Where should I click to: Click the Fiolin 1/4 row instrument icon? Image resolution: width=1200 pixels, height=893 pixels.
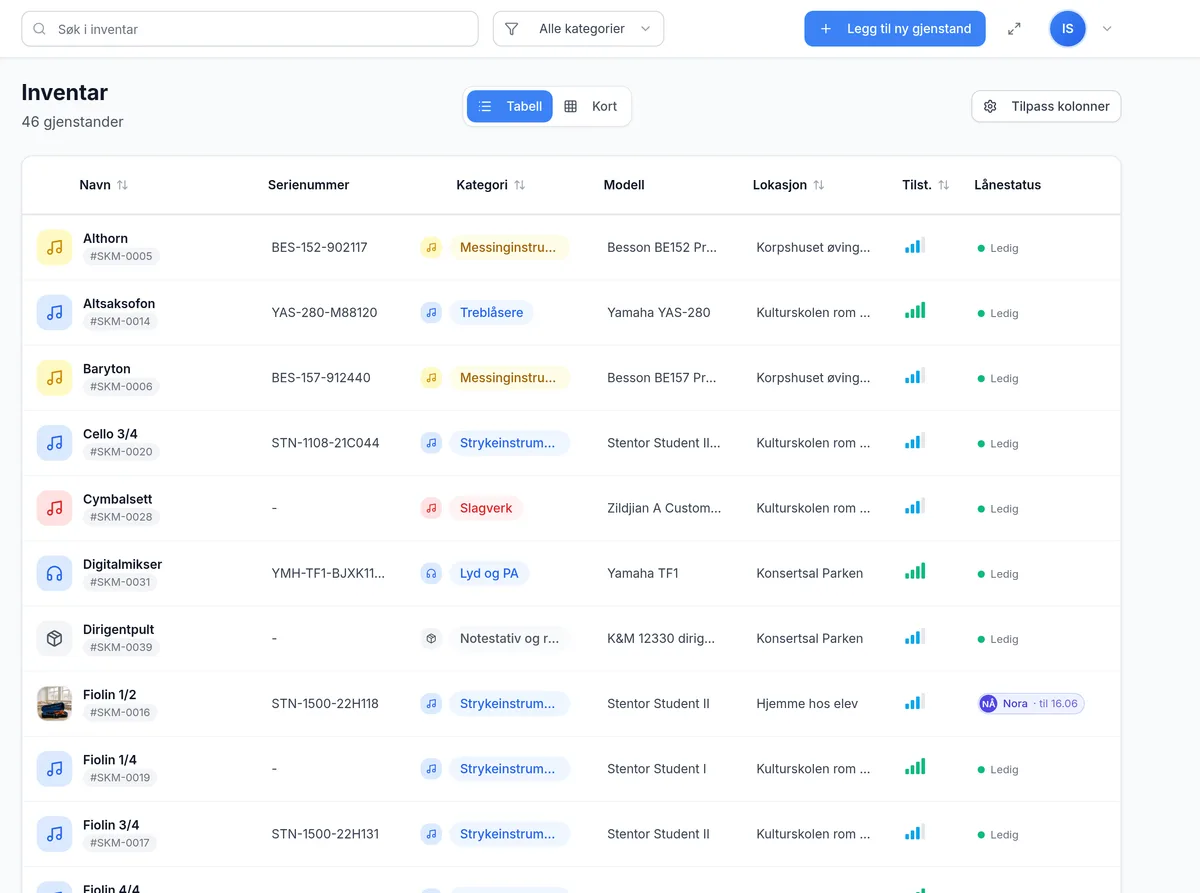click(x=54, y=768)
